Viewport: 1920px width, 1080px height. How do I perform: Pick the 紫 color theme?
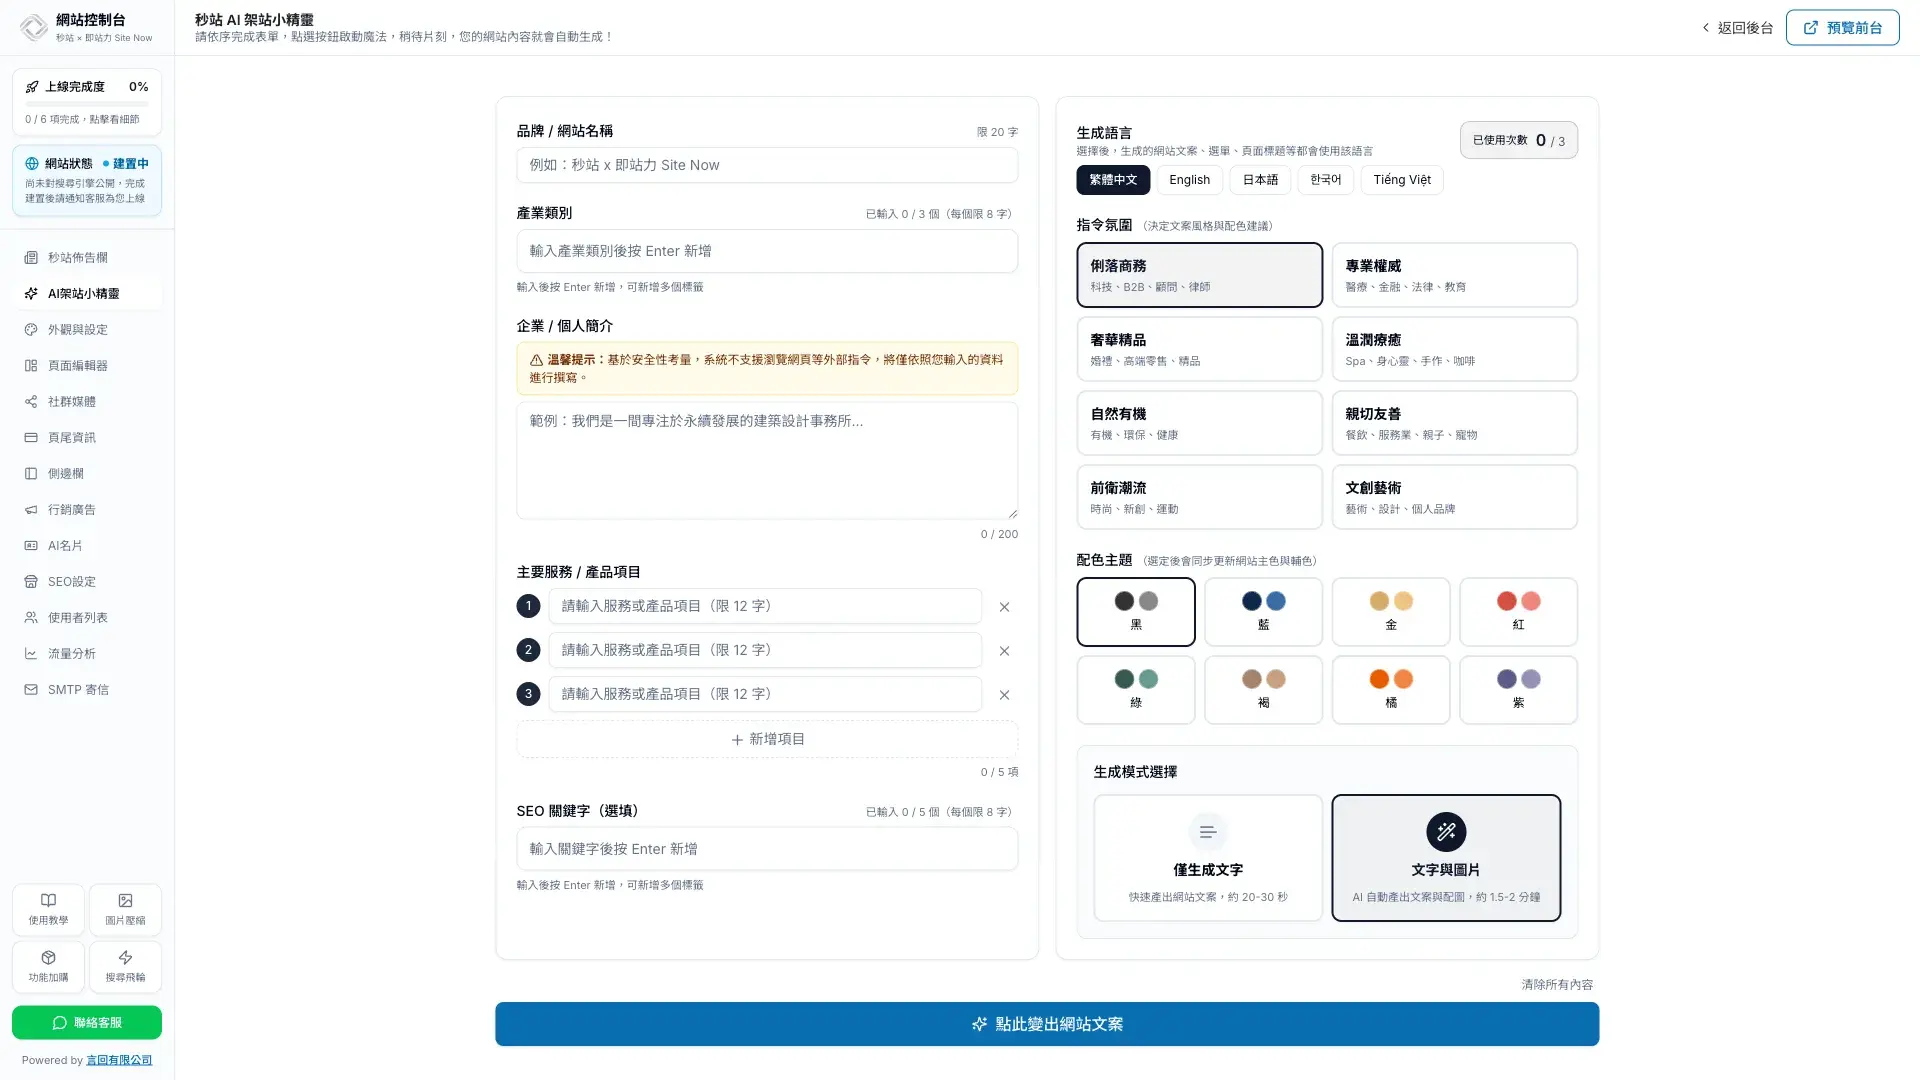pos(1518,690)
